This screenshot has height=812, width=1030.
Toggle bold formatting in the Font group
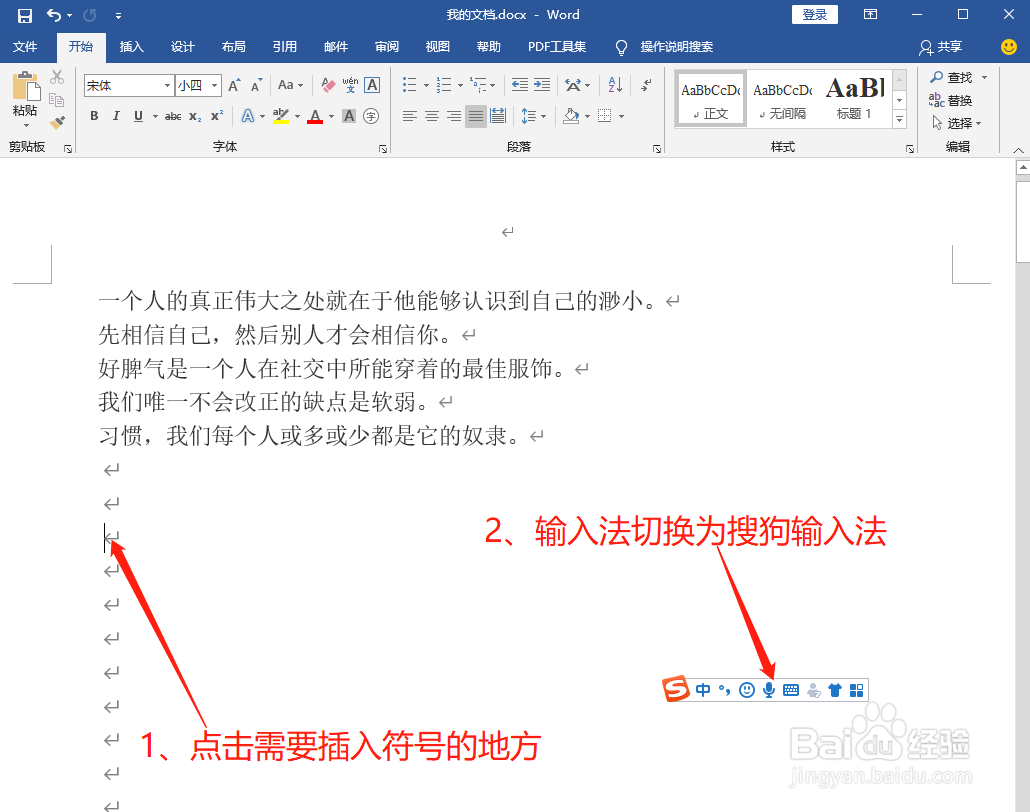click(93, 116)
